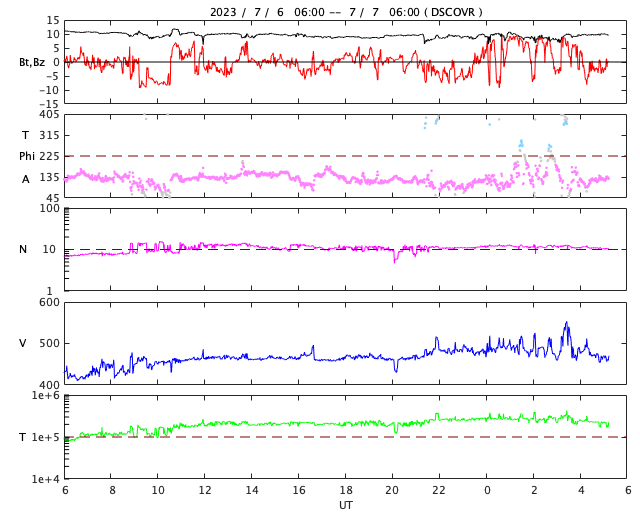Click the V speed axis label
This screenshot has height=512, width=640.
pos(23,343)
